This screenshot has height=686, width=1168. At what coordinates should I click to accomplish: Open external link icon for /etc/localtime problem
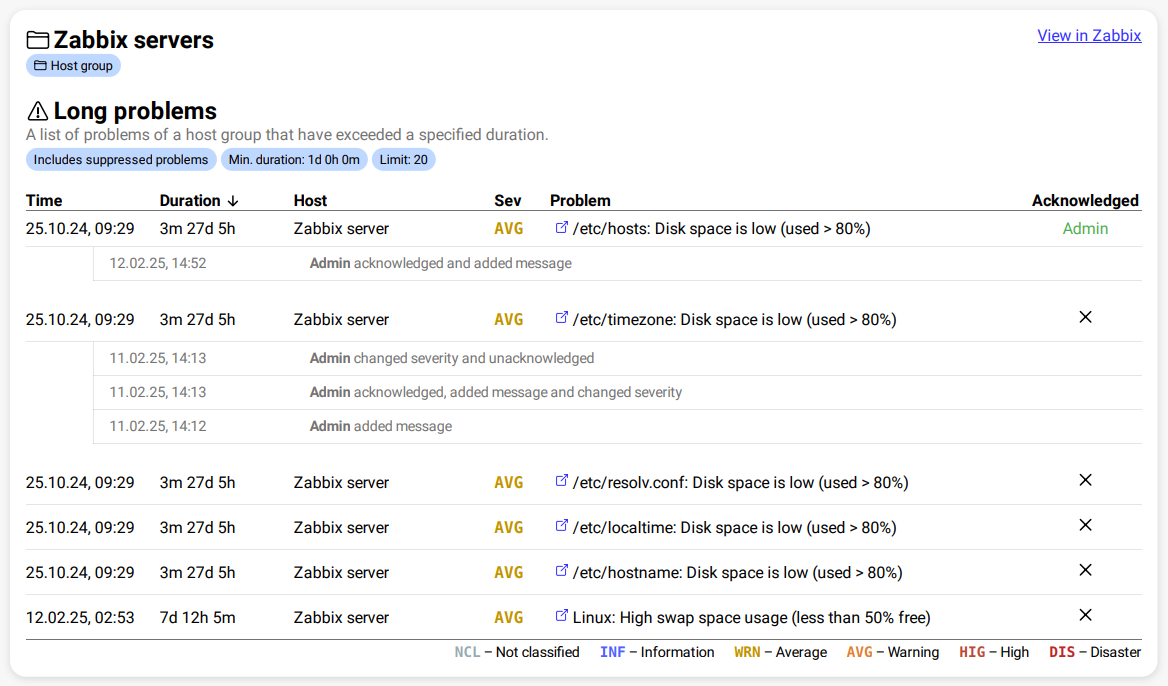pos(561,527)
